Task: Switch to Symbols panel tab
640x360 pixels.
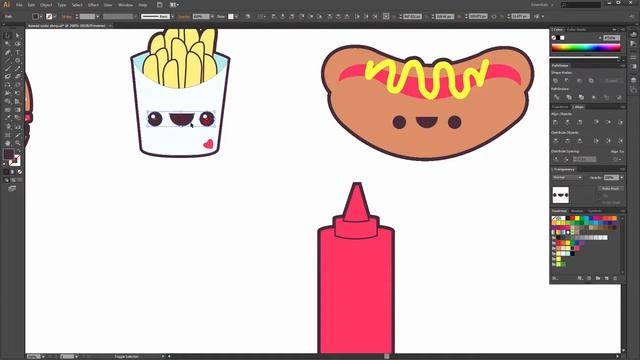Action: 595,211
